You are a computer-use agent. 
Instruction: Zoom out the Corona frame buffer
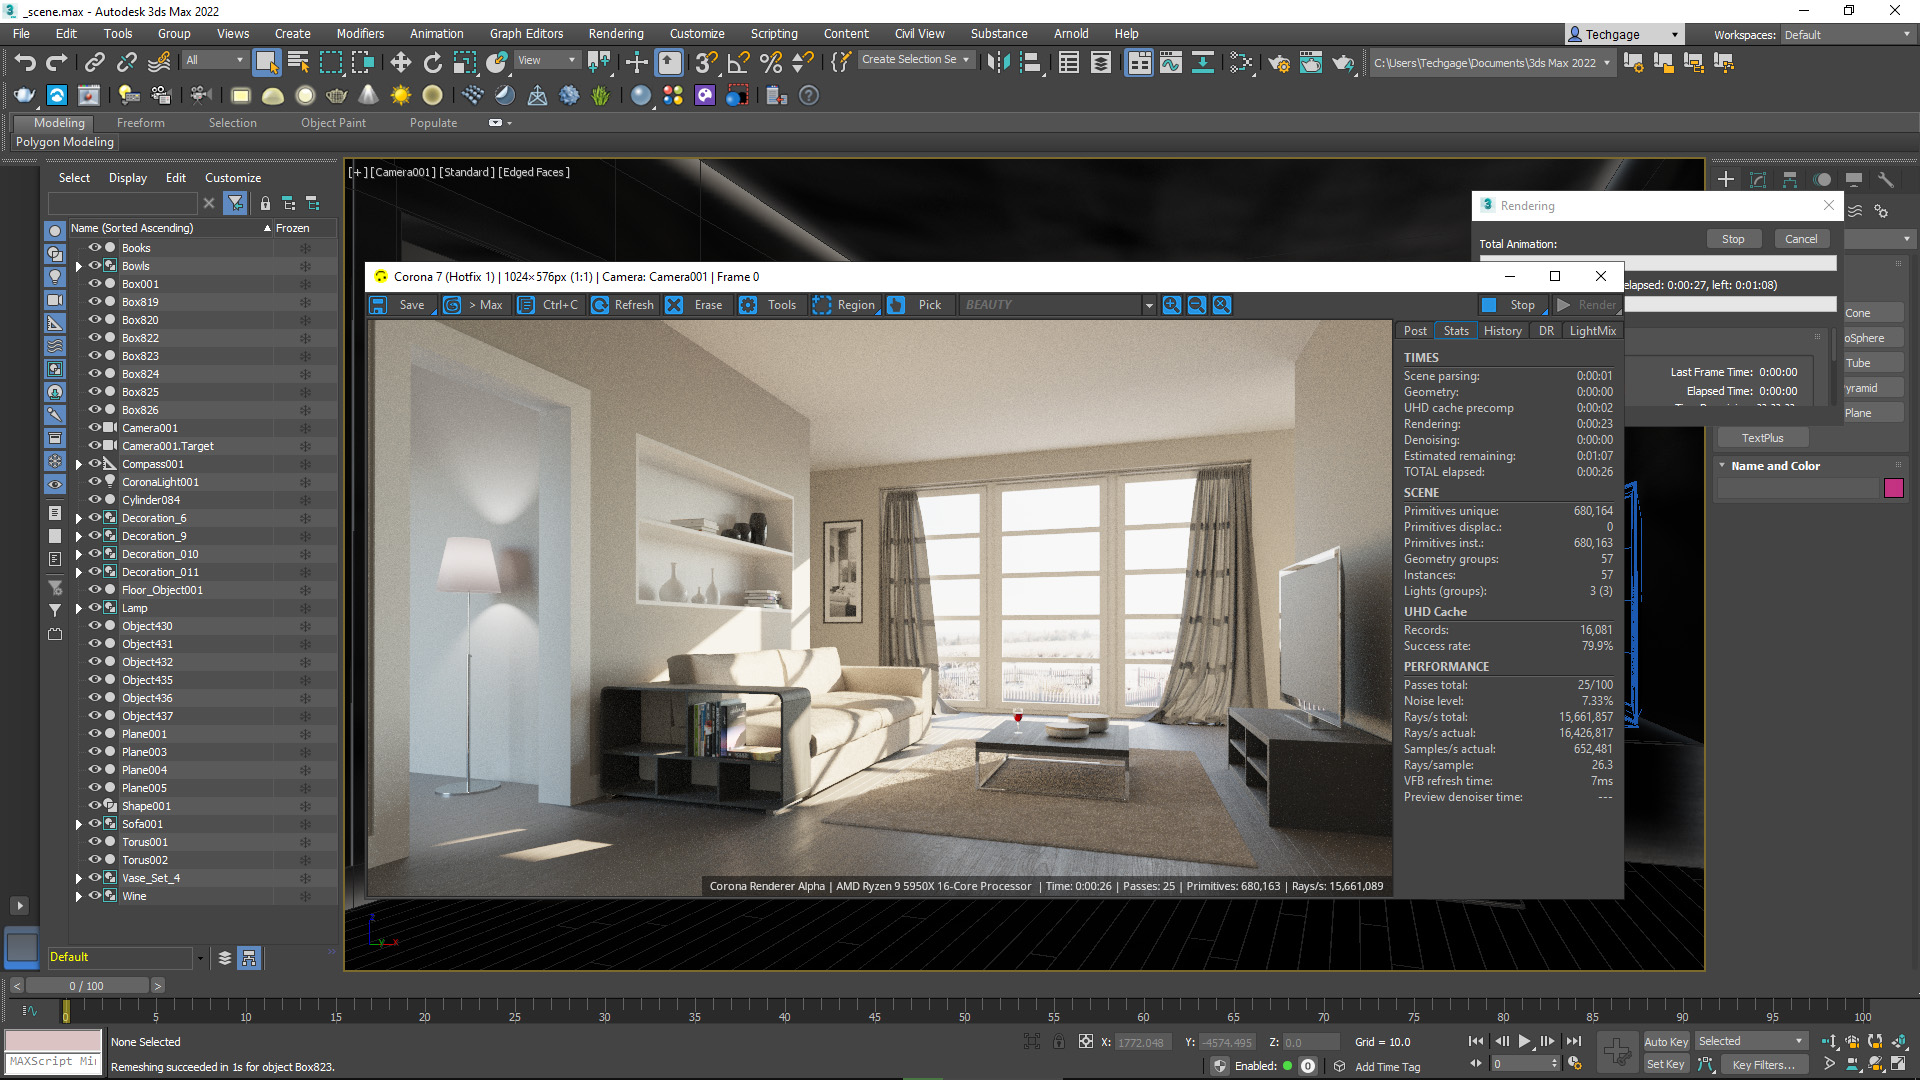[1196, 305]
